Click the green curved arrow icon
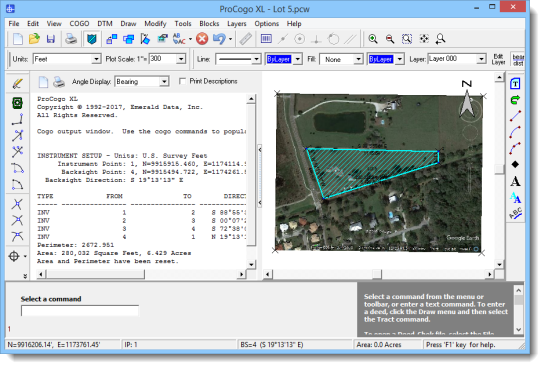Screen dimensions: 545x369 515,100
